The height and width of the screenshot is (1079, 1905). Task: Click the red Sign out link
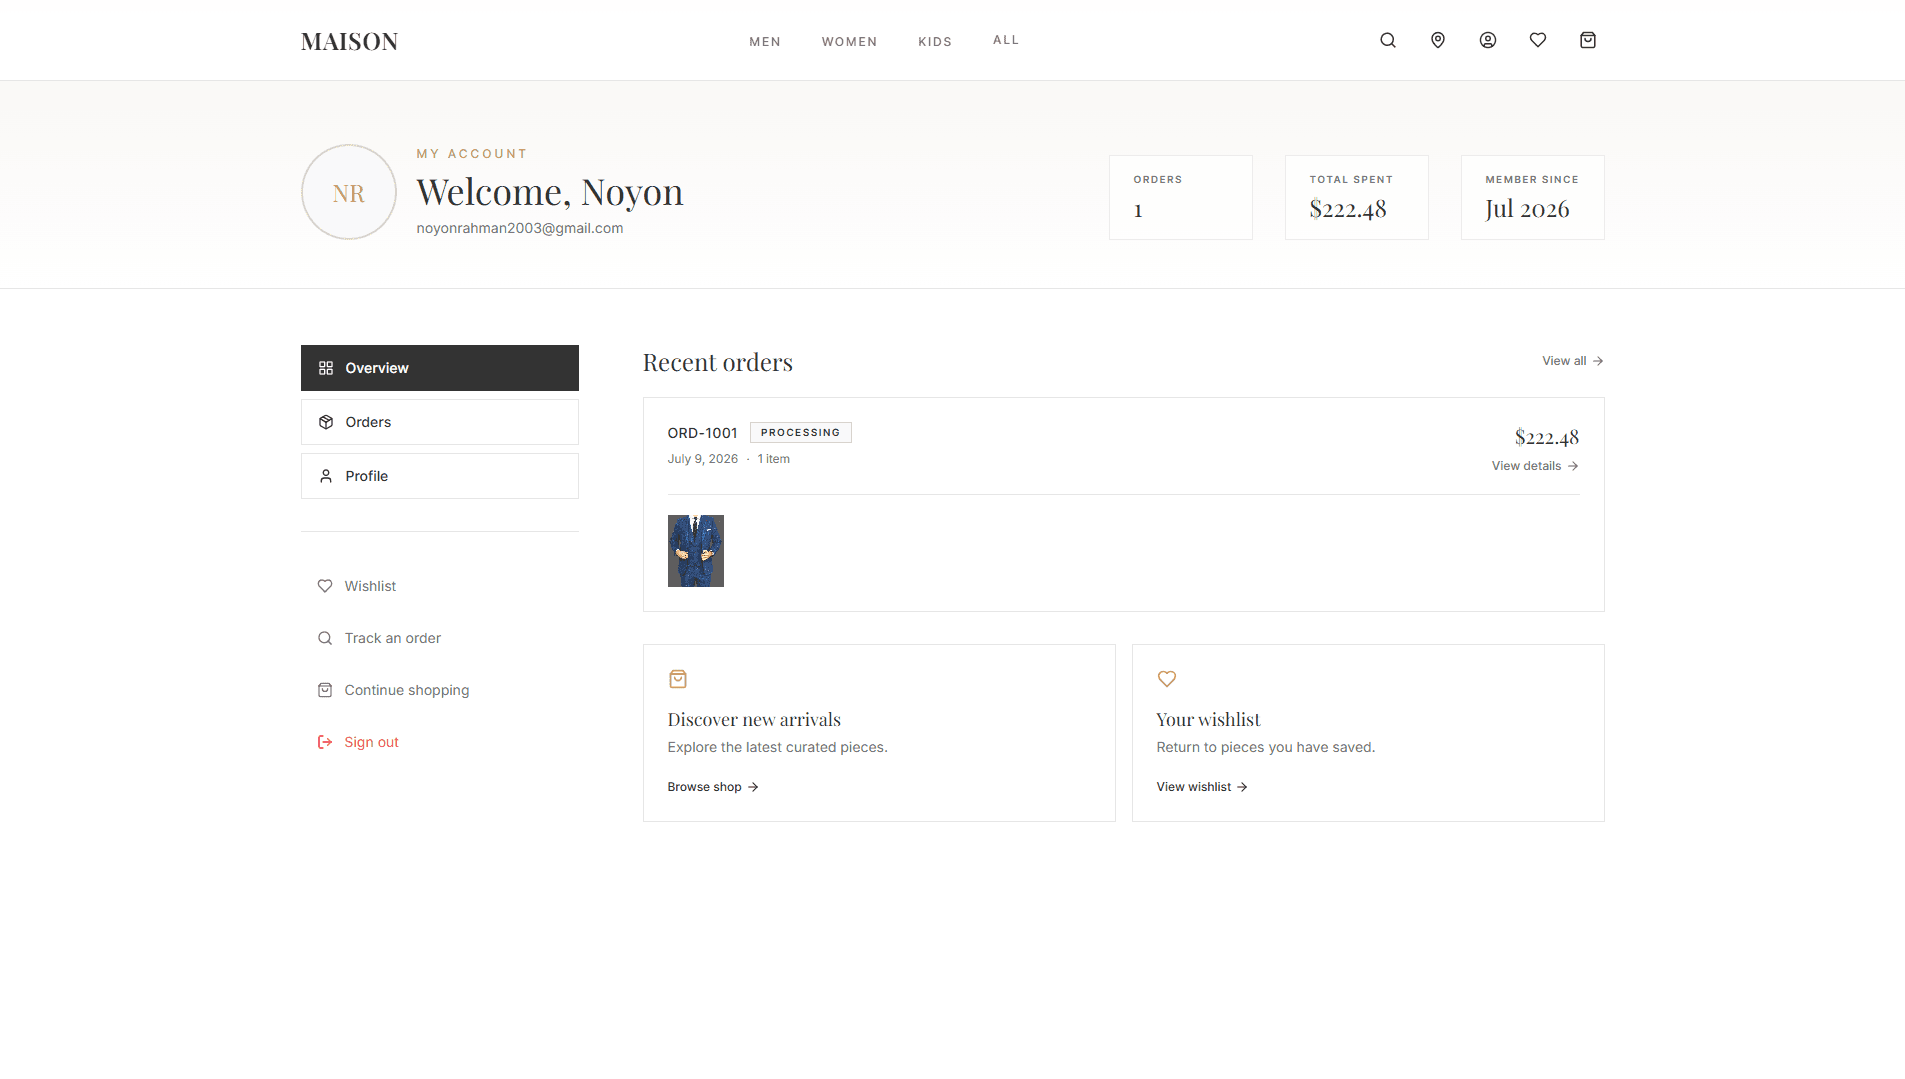[x=358, y=742]
